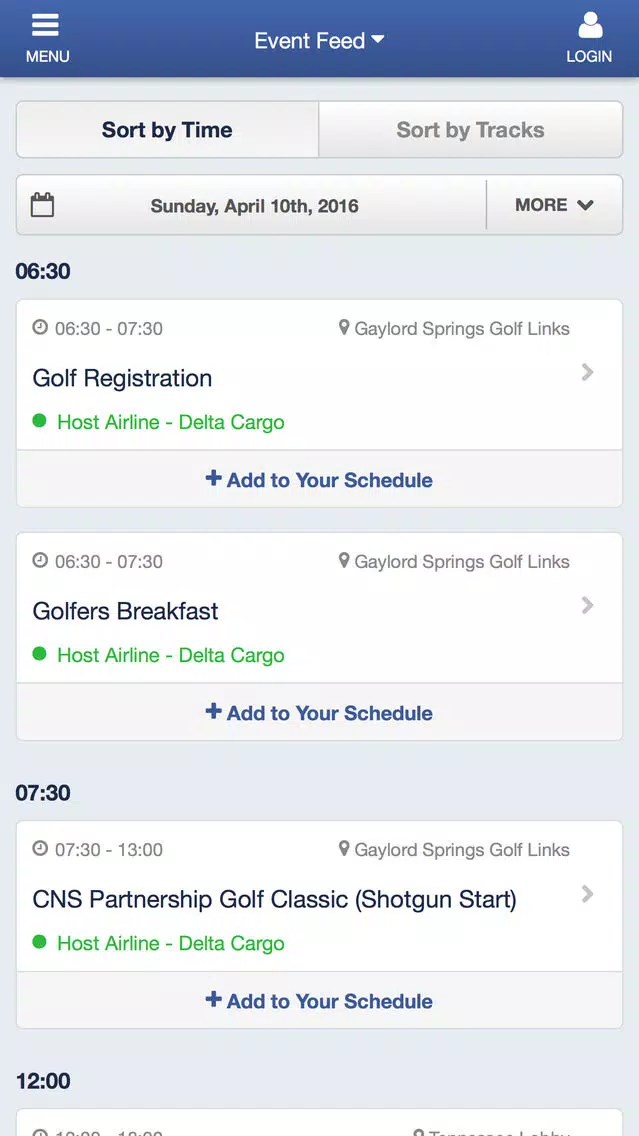Image resolution: width=639 pixels, height=1136 pixels.
Task: Open Golfers Breakfast details via chevron
Action: pyautogui.click(x=588, y=605)
